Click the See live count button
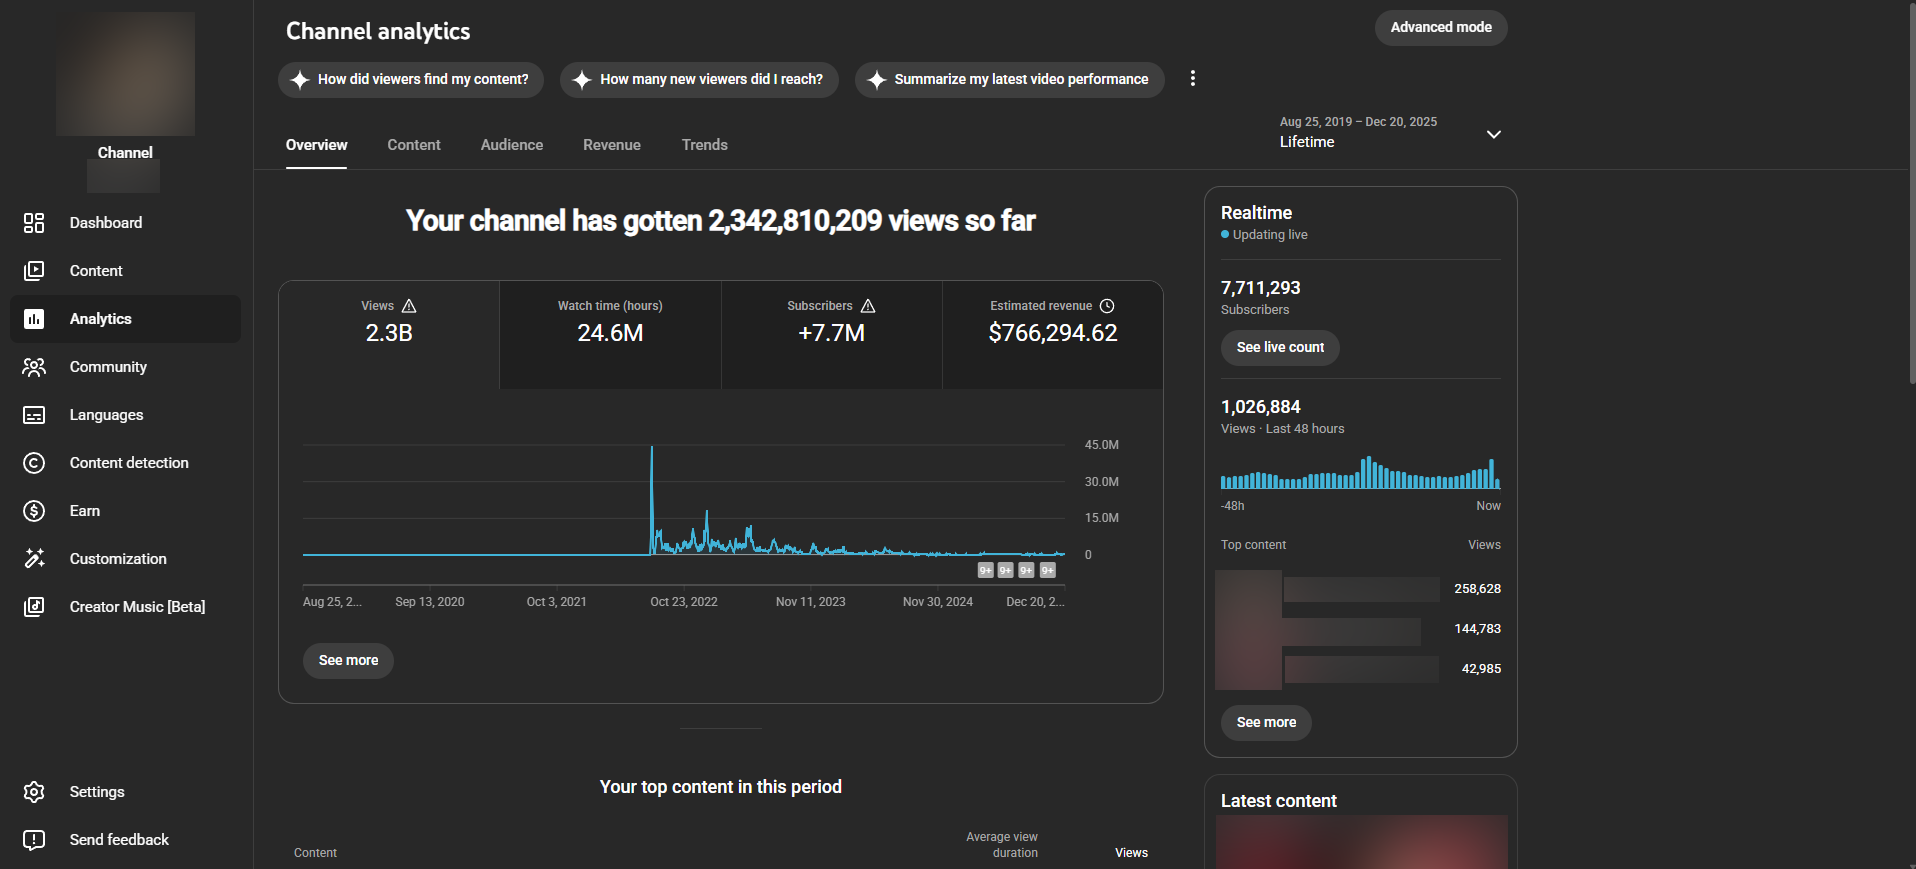 (1279, 347)
